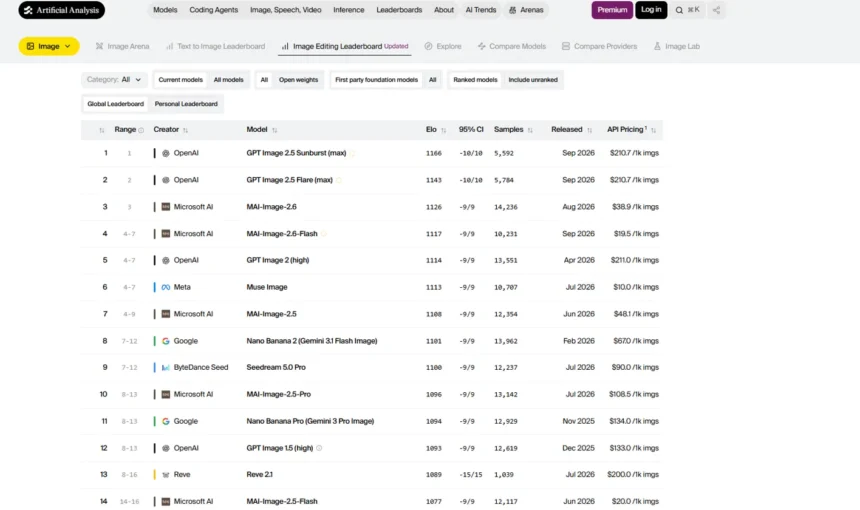Click sort arrows next to Elo
This screenshot has height=510, width=860.
(444, 130)
